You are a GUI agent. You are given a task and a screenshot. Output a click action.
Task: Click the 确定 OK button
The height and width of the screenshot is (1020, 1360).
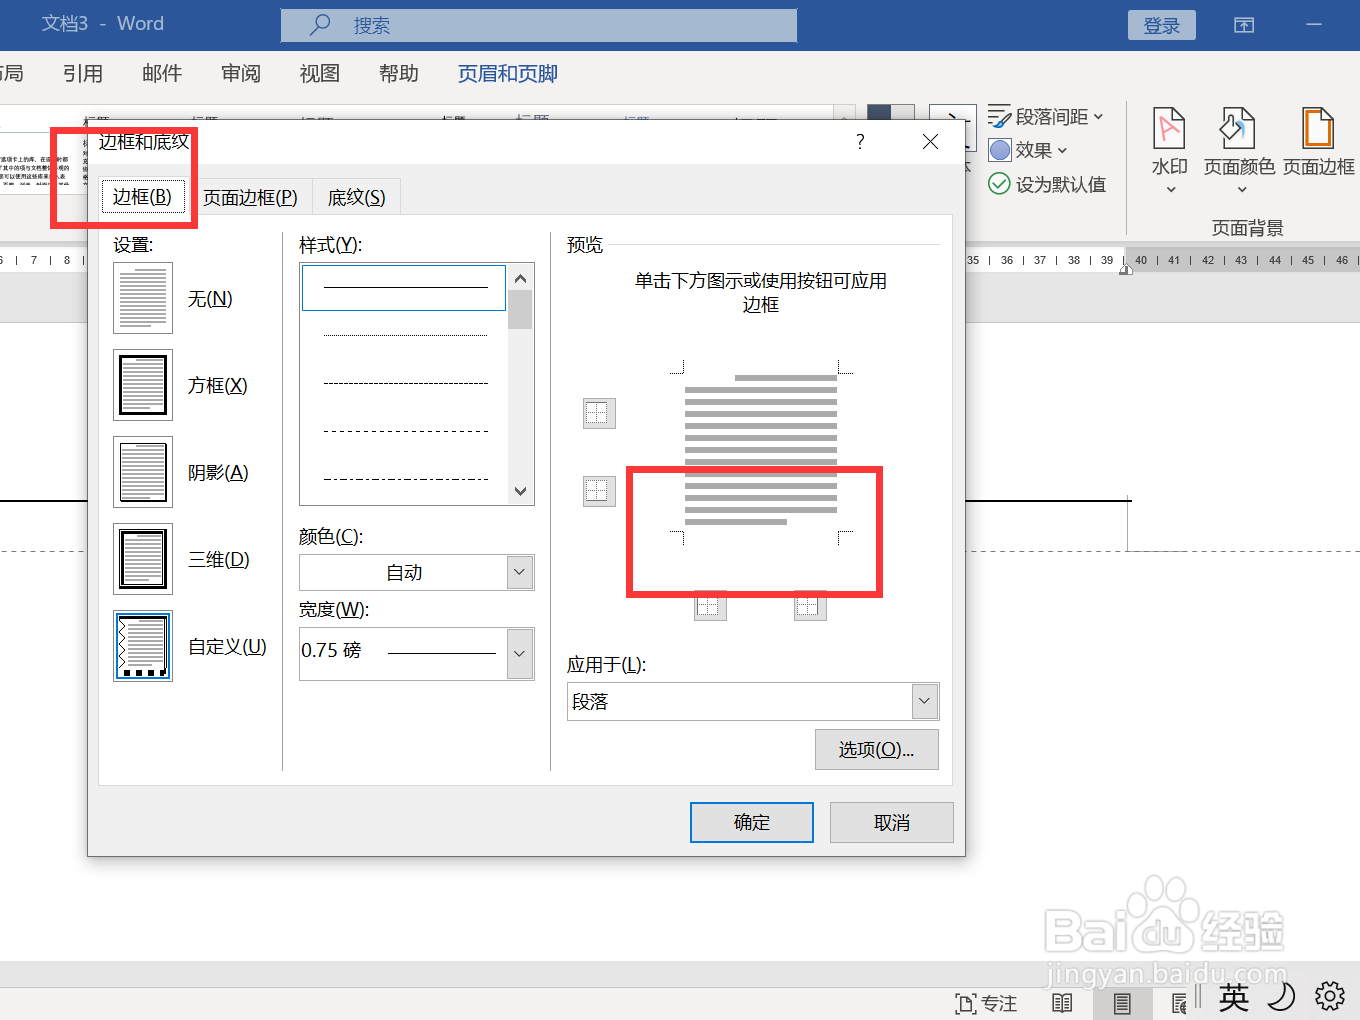click(752, 822)
